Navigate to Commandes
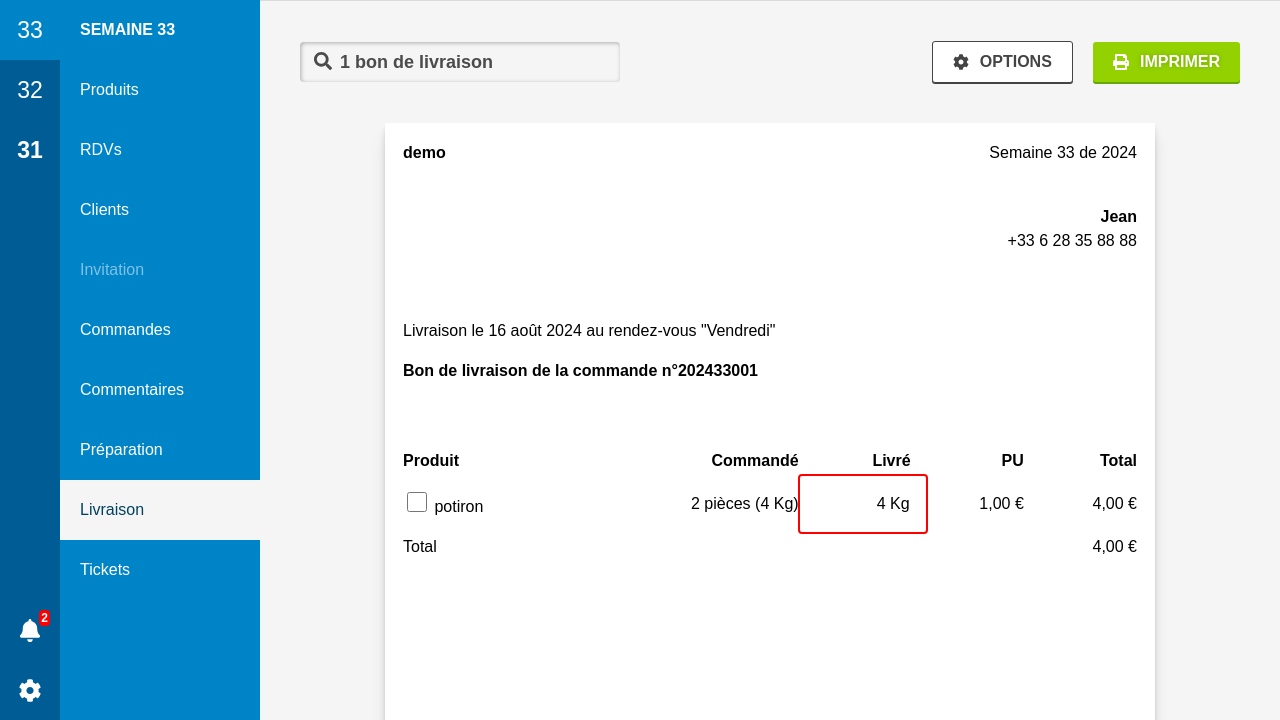Viewport: 1280px width, 720px height. pos(125,330)
